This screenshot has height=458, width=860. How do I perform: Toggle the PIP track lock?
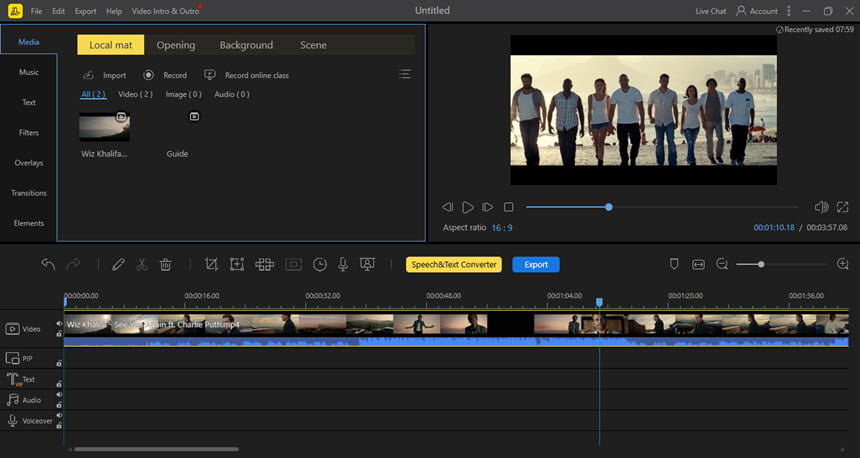59,363
